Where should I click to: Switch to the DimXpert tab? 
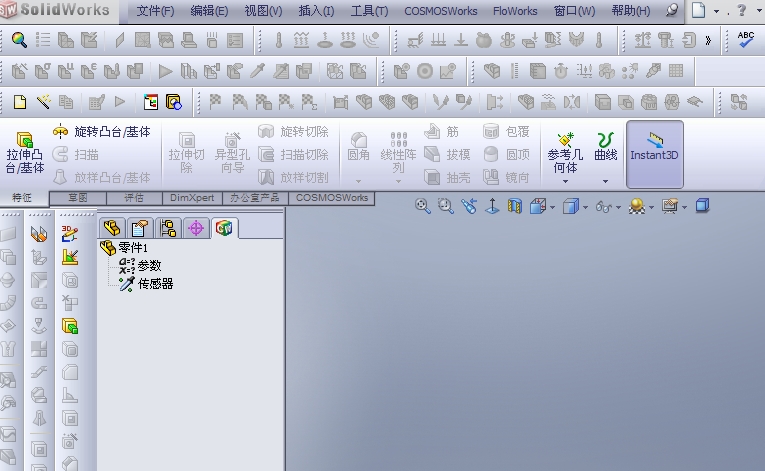tap(192, 198)
